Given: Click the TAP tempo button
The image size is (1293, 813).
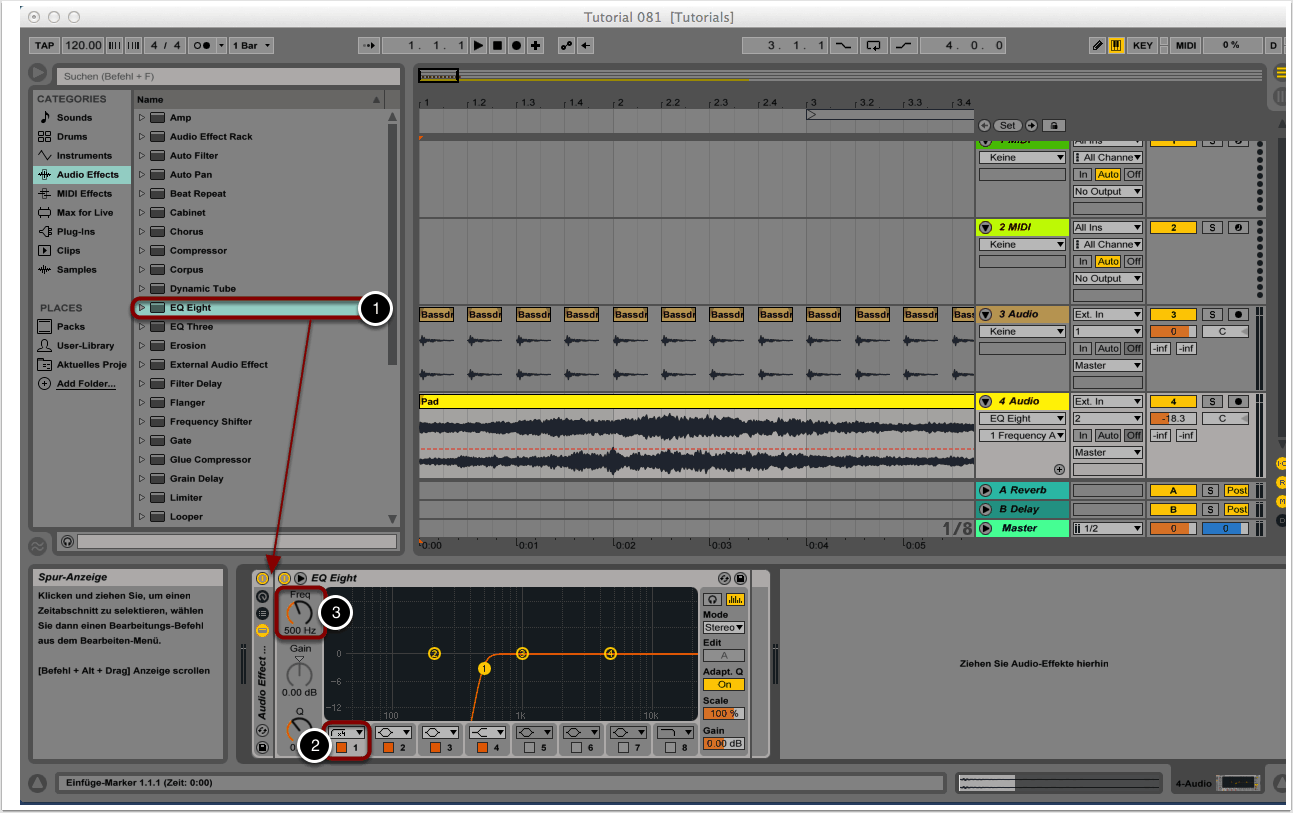Looking at the screenshot, I should point(44,46).
